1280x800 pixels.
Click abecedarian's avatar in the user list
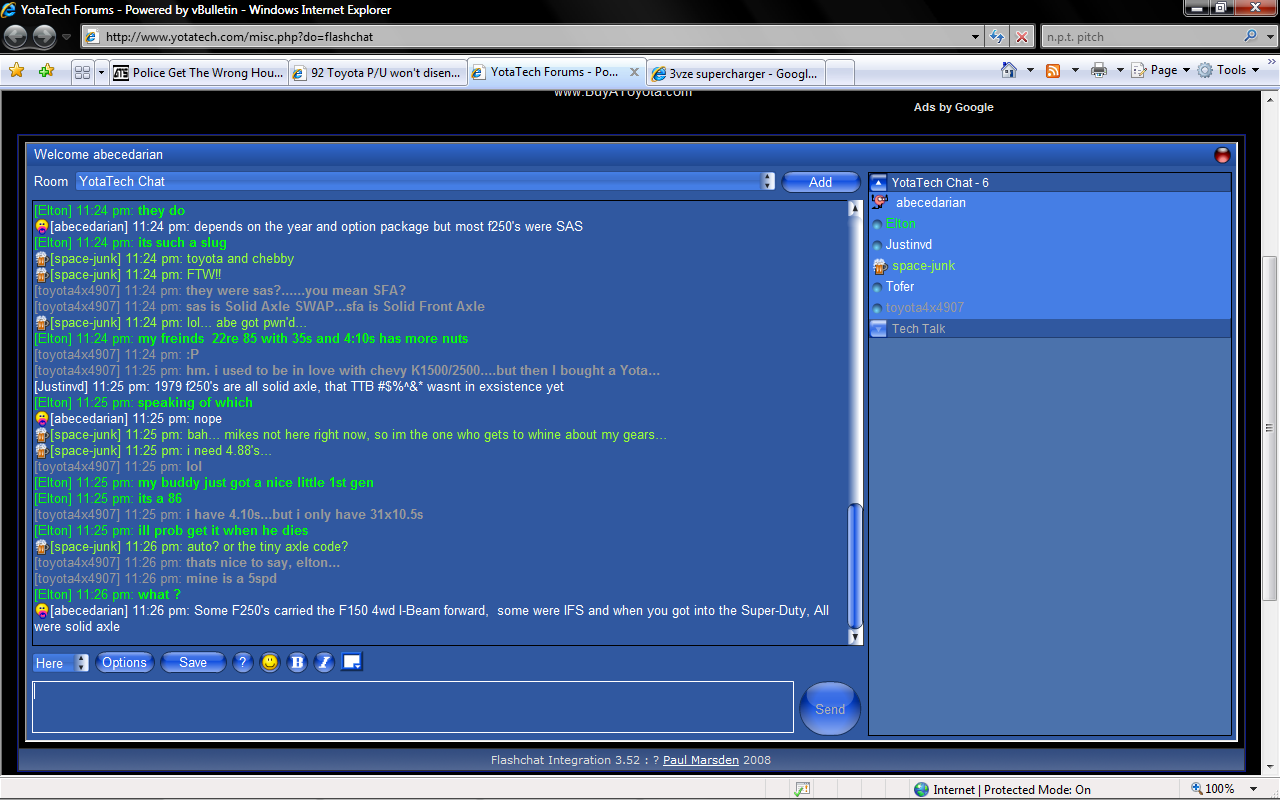tap(879, 202)
